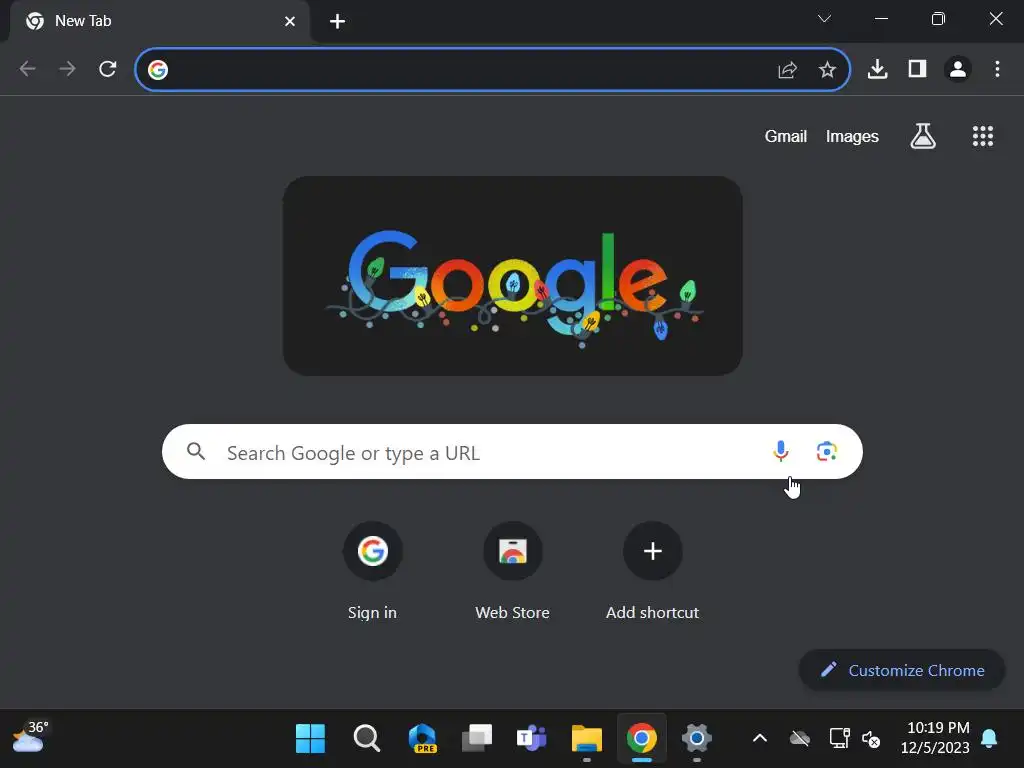
Task: Open the Sign in shortcut
Action: (372, 571)
